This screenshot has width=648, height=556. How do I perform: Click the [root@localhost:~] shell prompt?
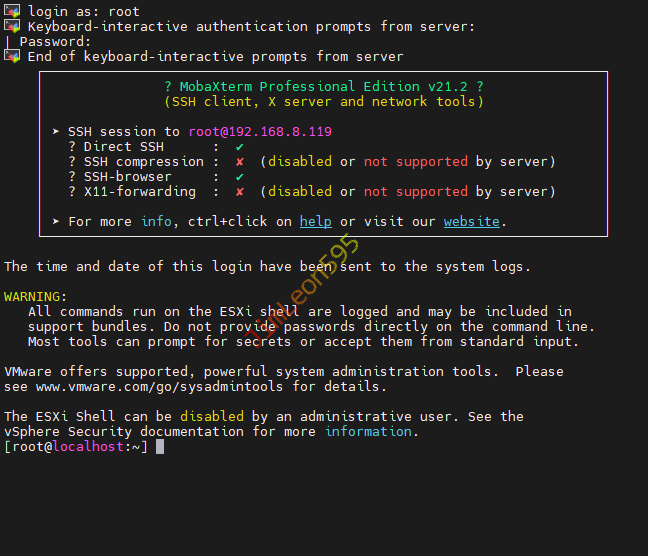click(x=76, y=447)
